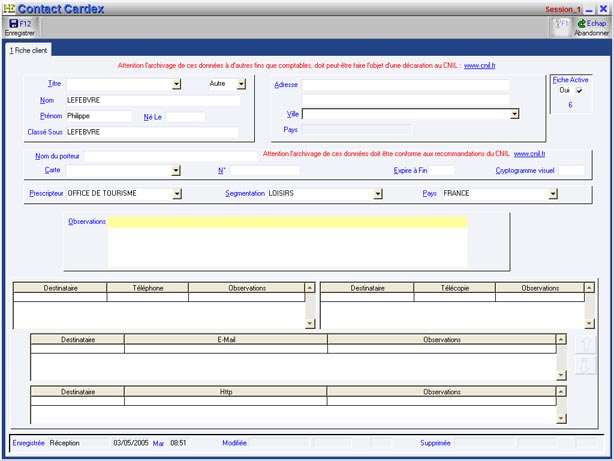Click the Né Le date field

click(185, 117)
